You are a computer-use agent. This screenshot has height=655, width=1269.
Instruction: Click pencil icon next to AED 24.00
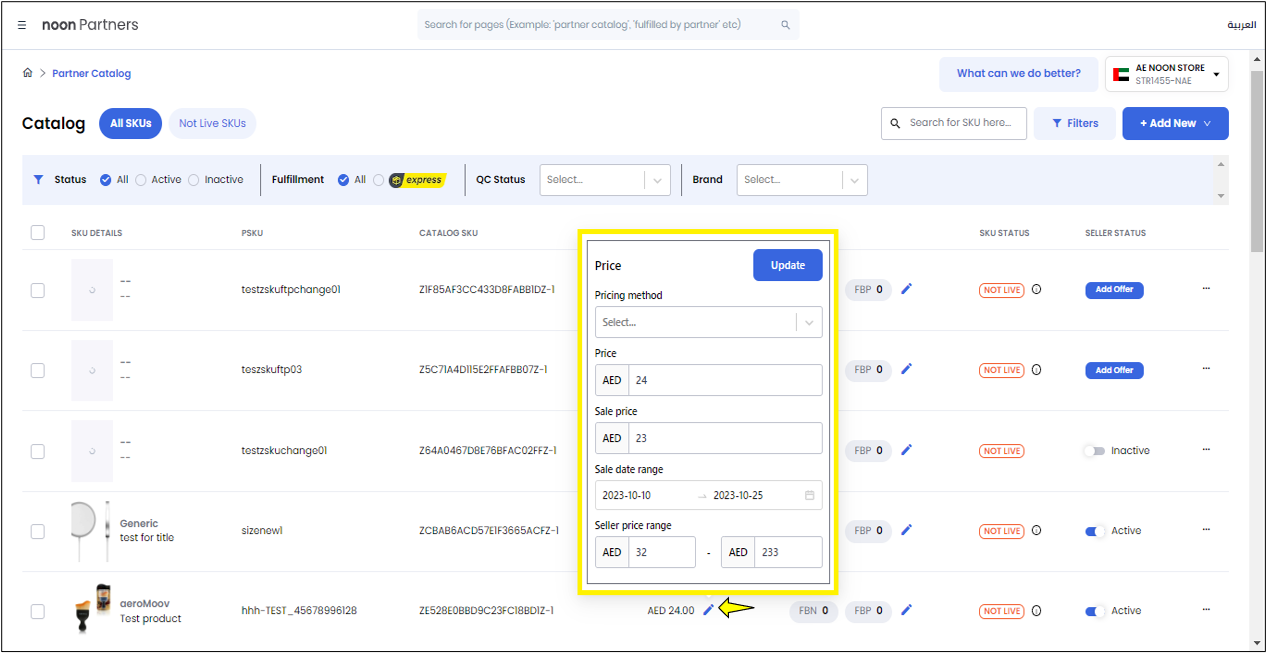tap(709, 610)
